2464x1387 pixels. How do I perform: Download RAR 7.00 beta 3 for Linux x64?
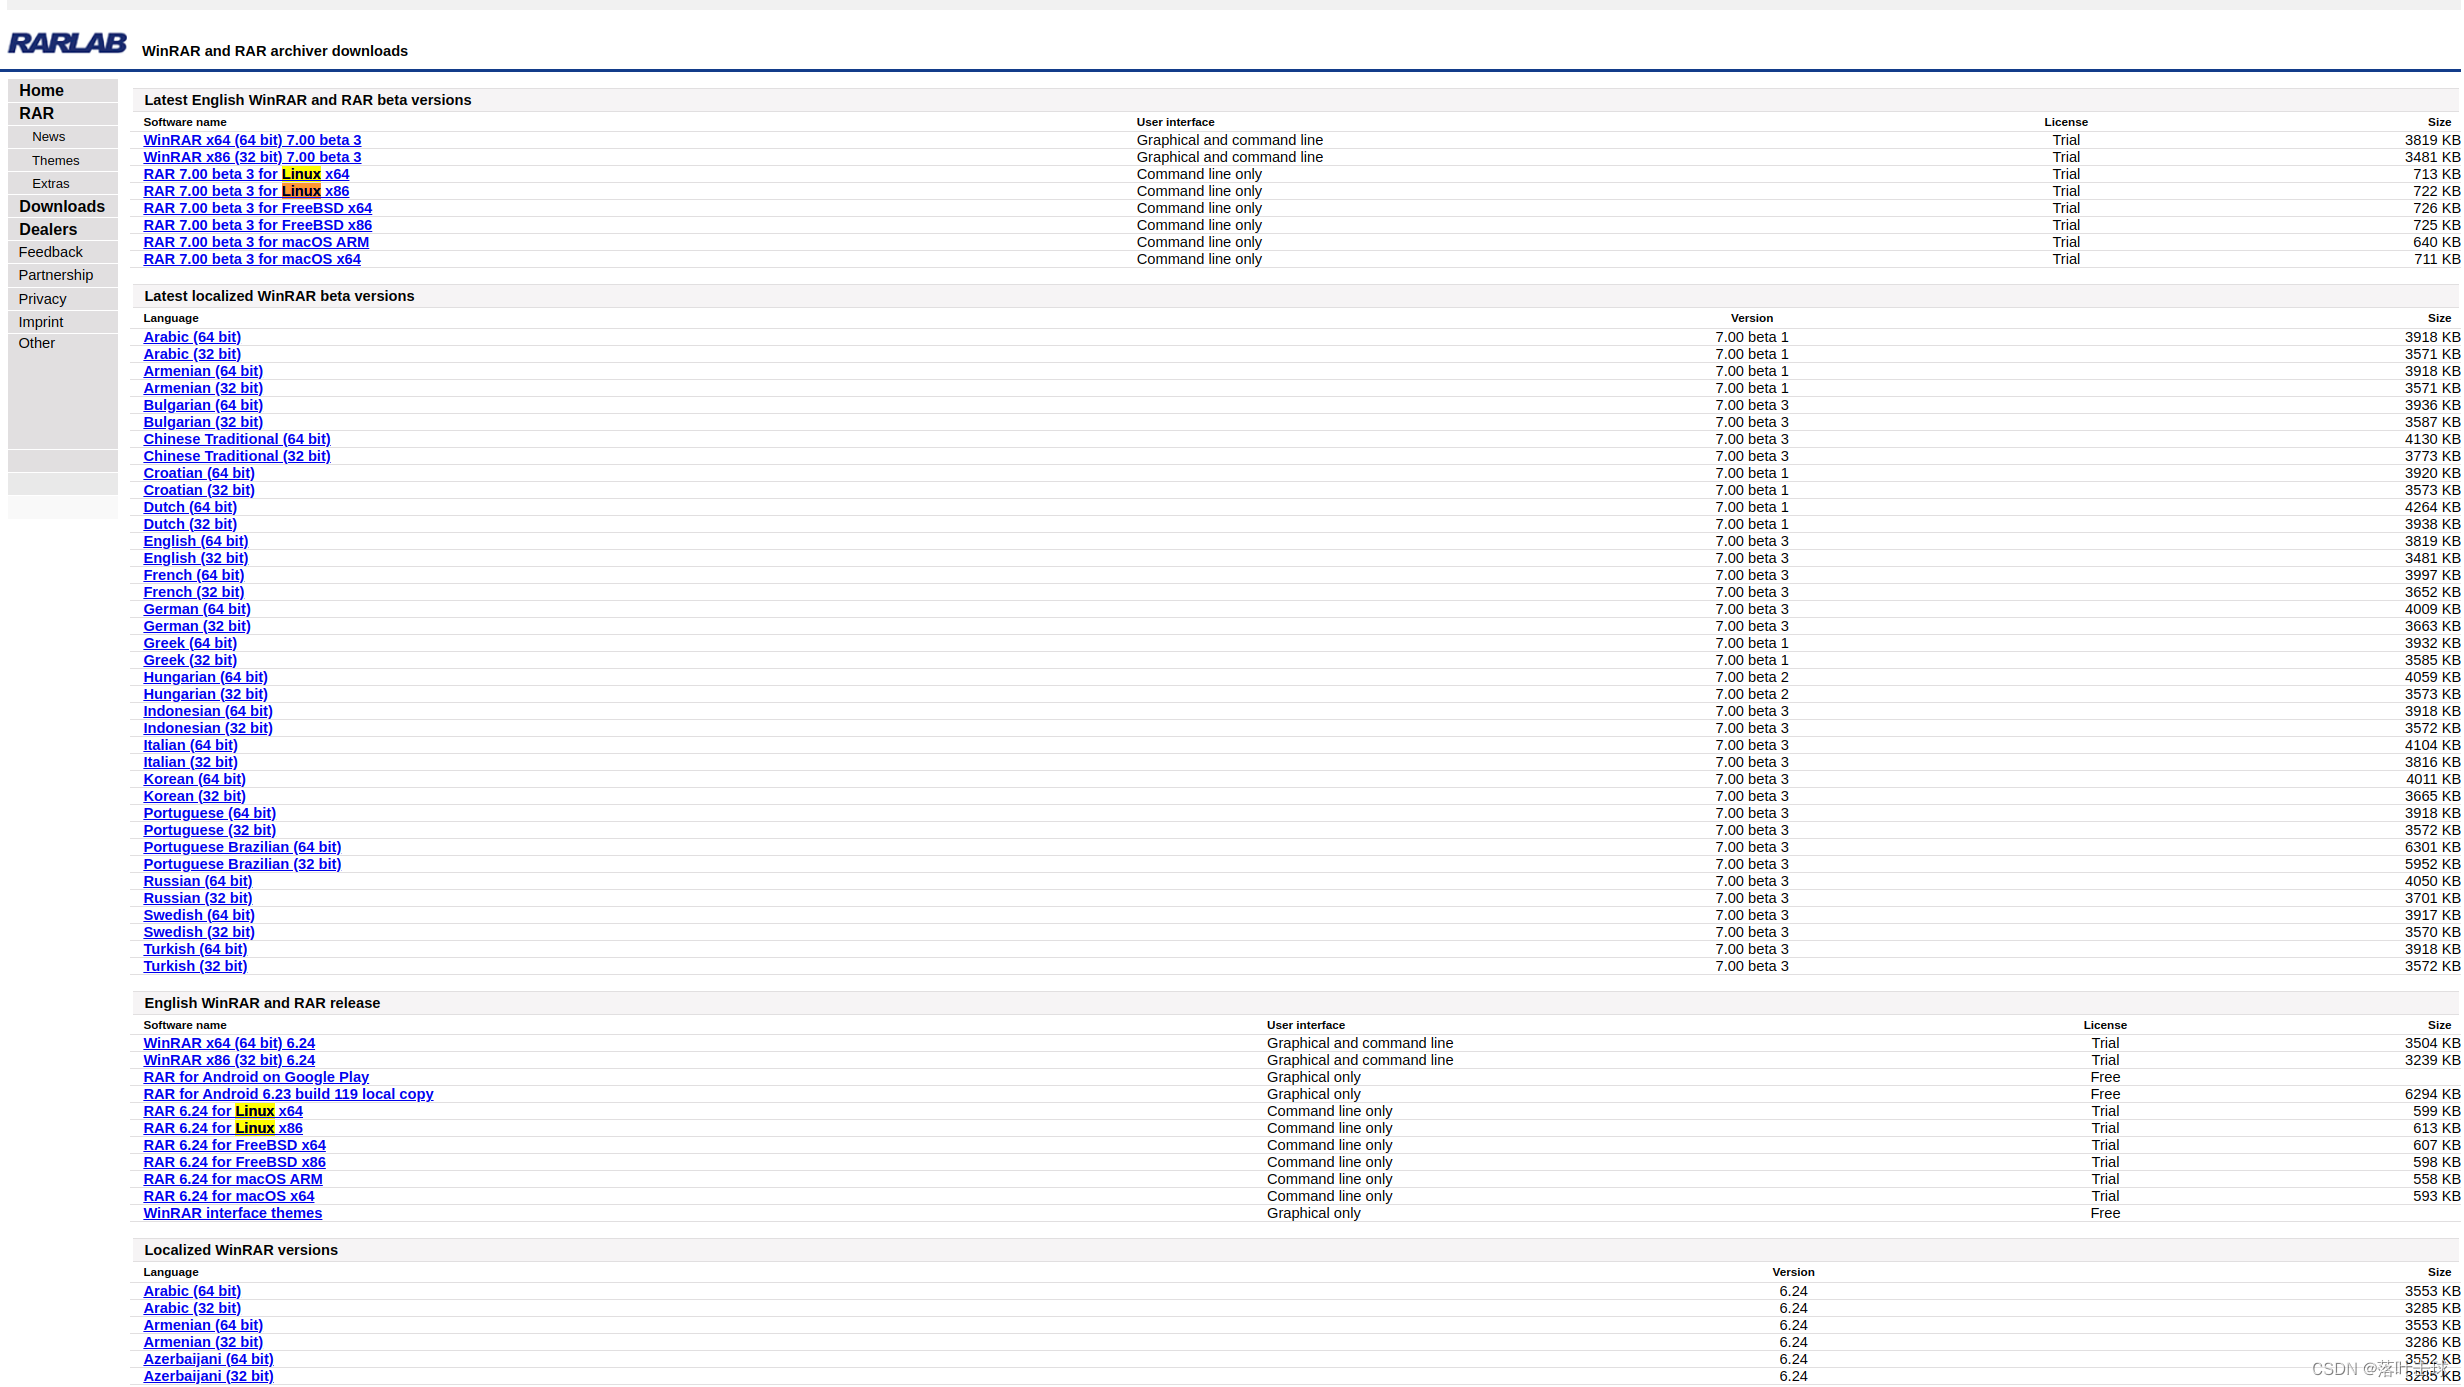[x=246, y=174]
